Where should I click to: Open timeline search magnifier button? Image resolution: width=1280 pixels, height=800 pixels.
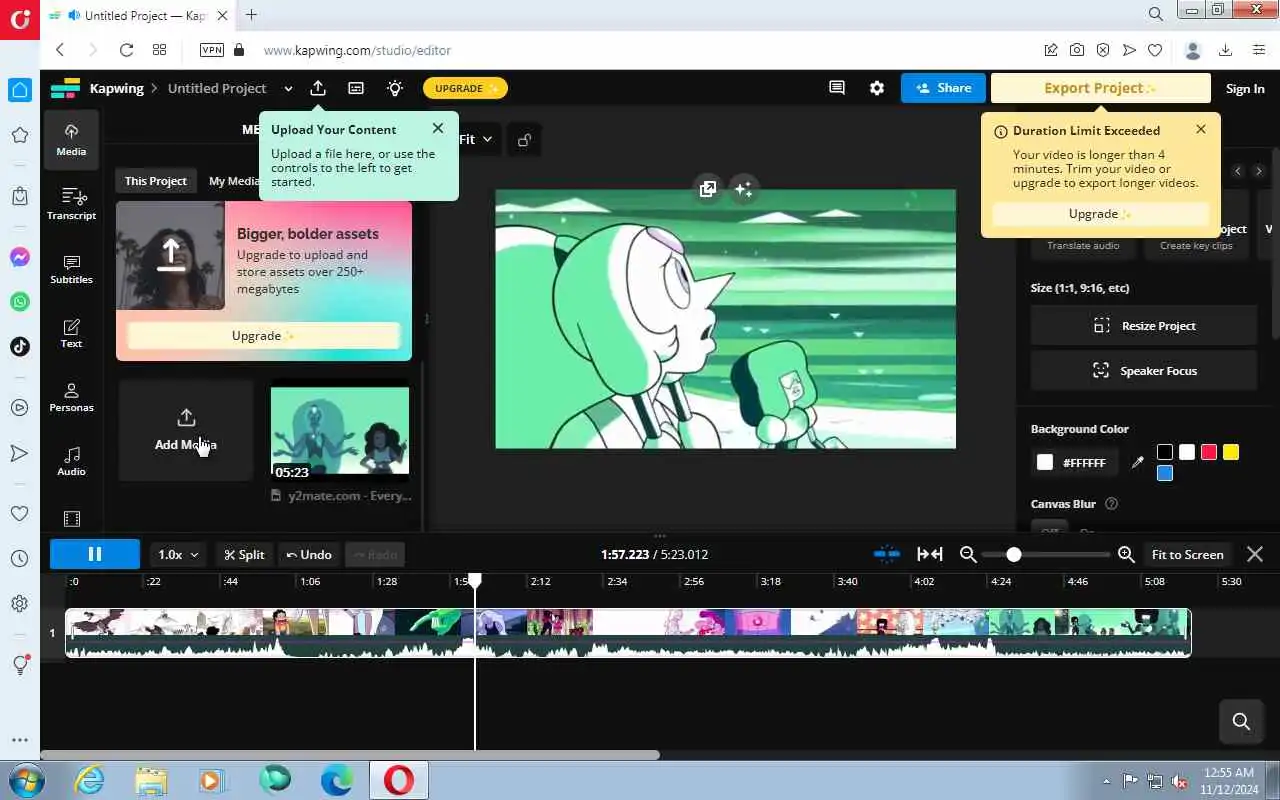[x=1241, y=721]
